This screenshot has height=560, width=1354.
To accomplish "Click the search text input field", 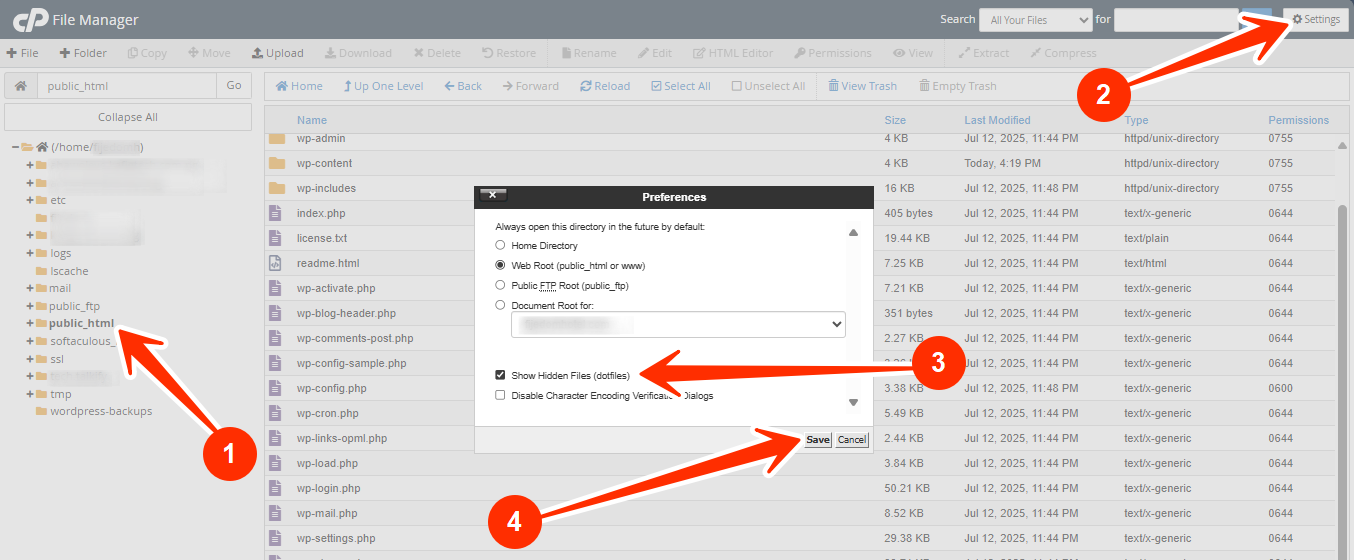I will (1176, 19).
